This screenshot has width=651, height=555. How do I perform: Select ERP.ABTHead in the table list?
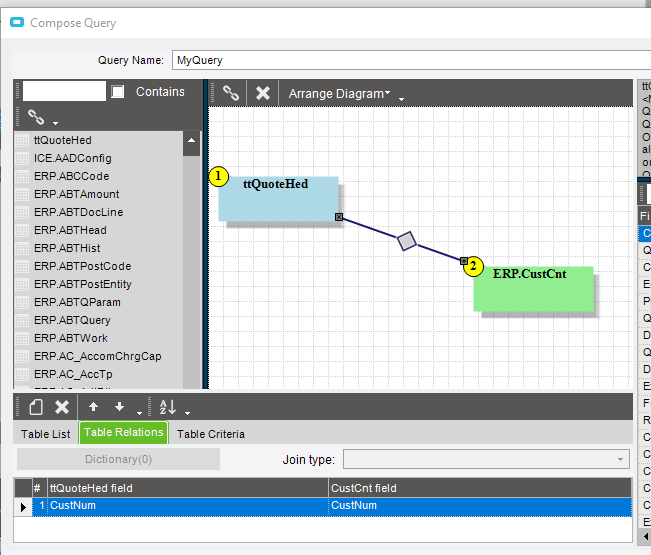(70, 230)
